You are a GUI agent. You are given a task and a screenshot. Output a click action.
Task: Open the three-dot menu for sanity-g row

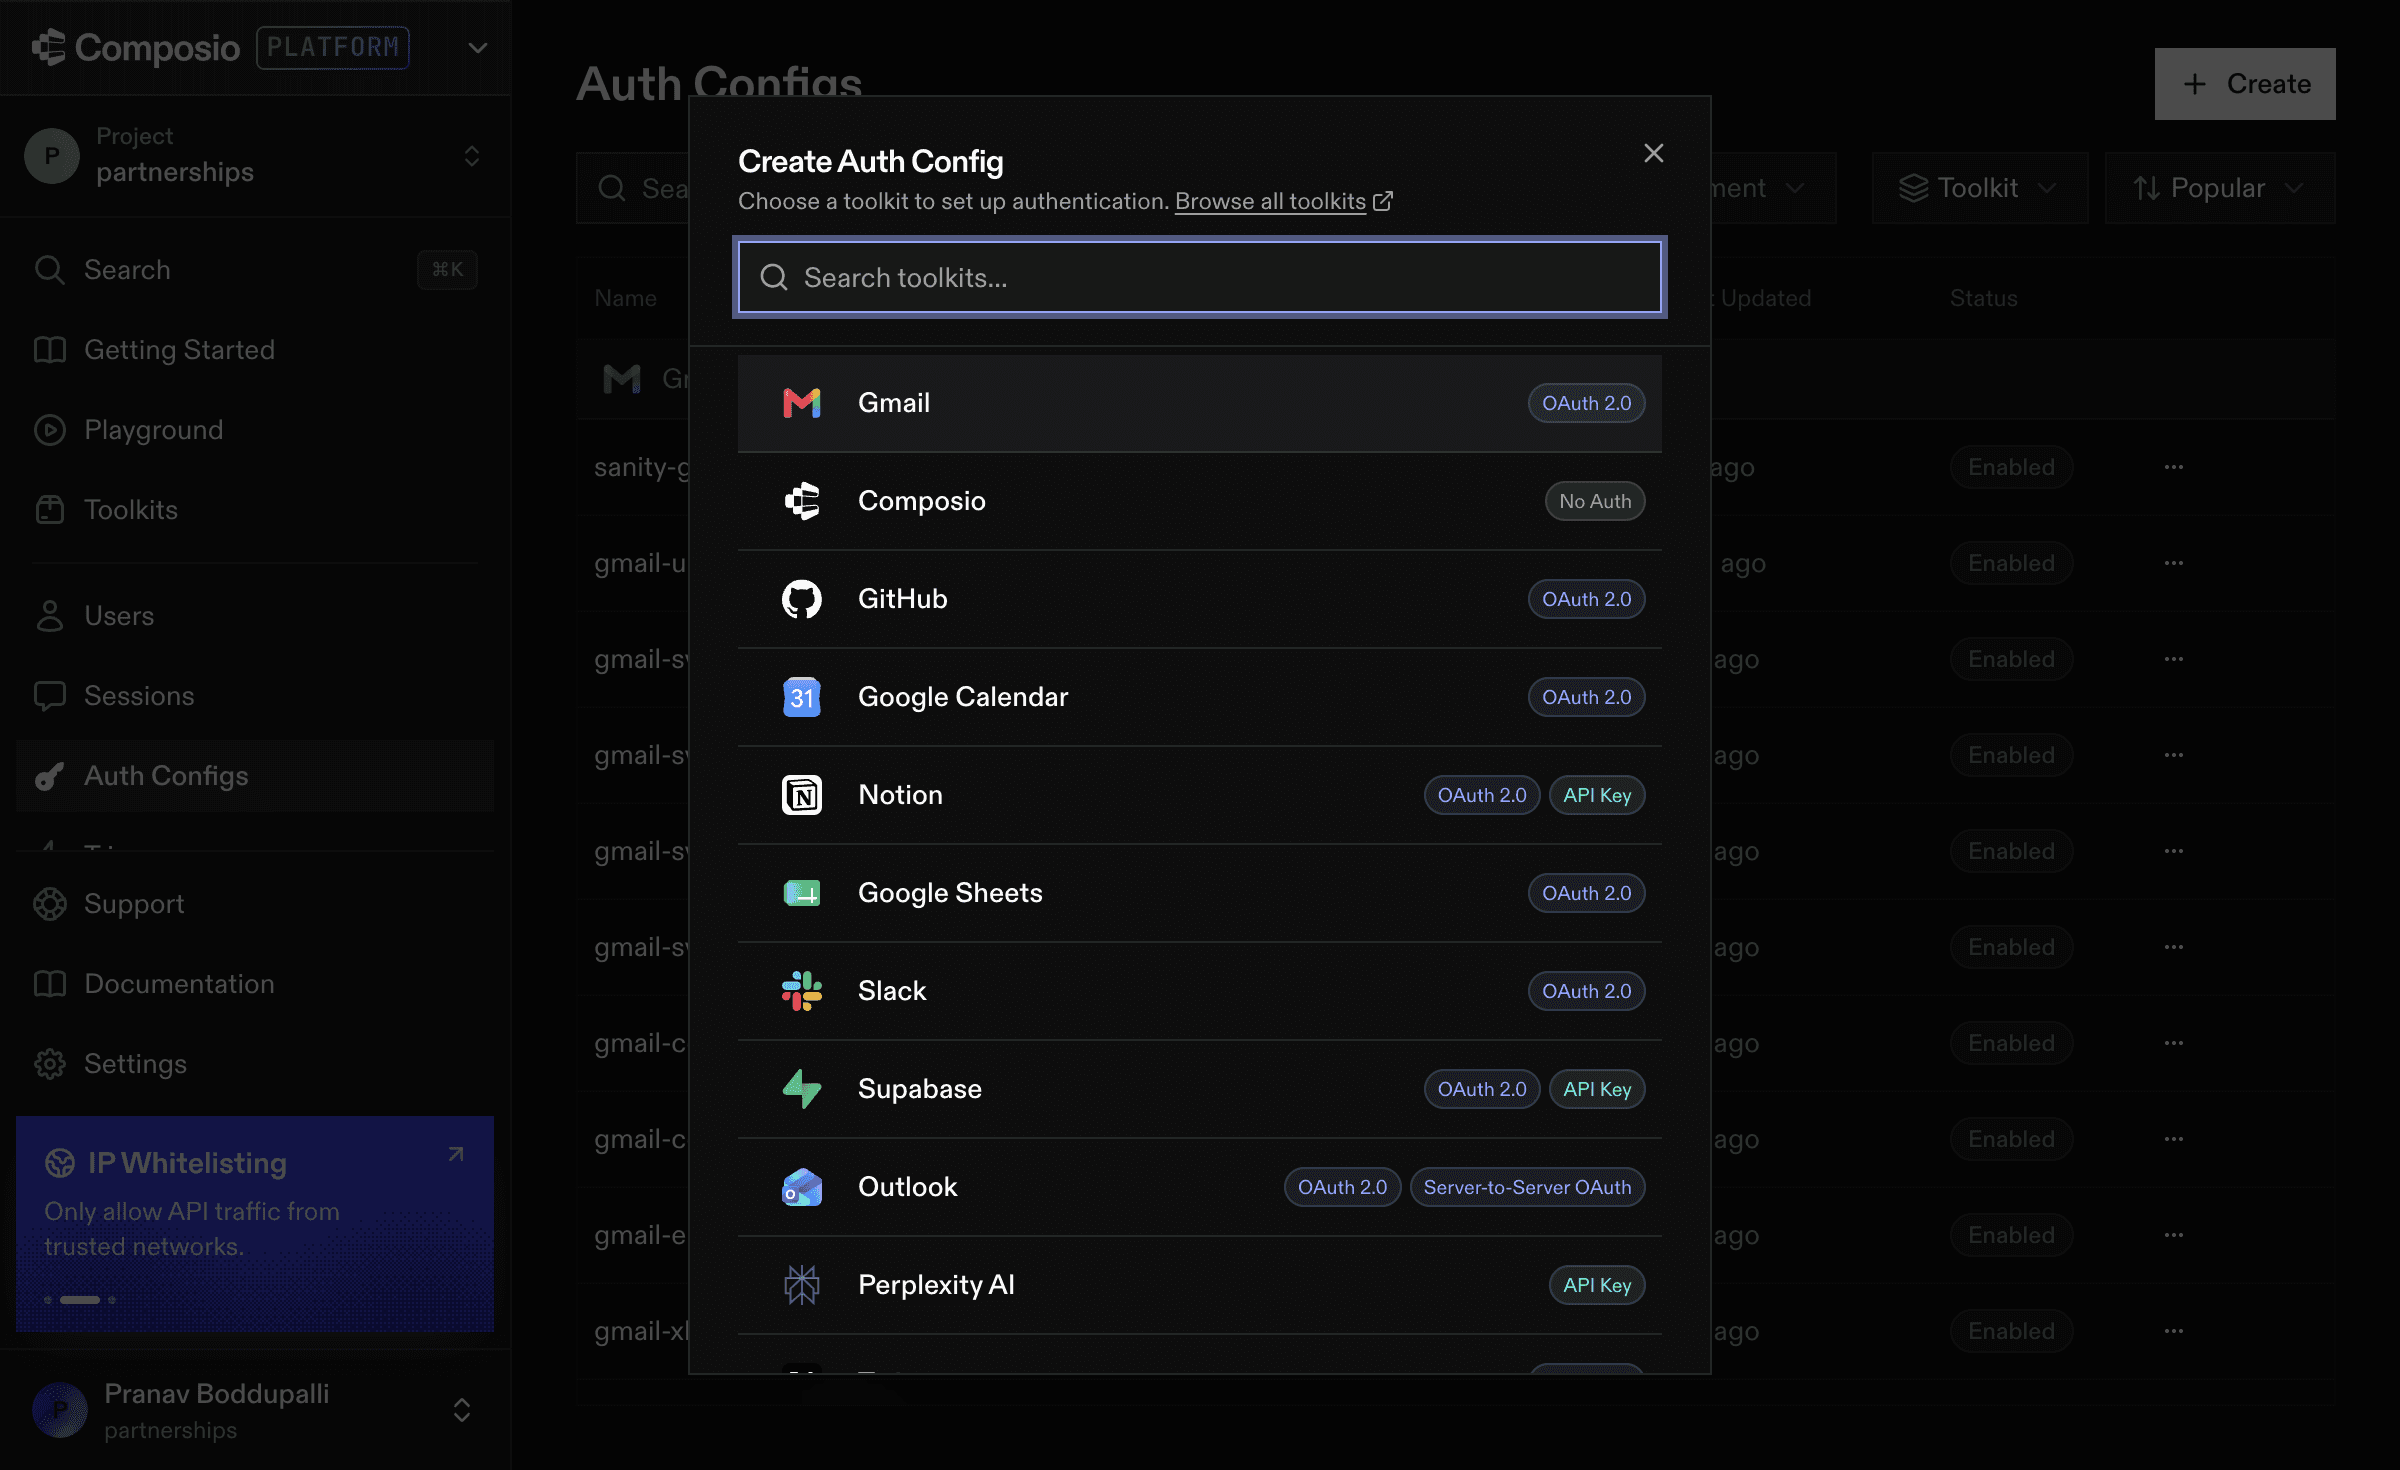coord(2173,467)
